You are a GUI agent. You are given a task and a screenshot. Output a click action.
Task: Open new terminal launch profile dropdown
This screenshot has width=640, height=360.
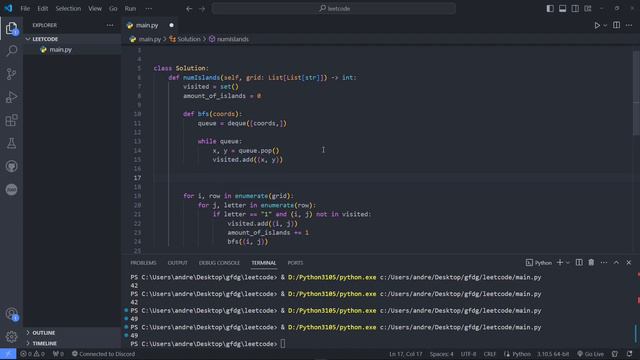(x=568, y=262)
